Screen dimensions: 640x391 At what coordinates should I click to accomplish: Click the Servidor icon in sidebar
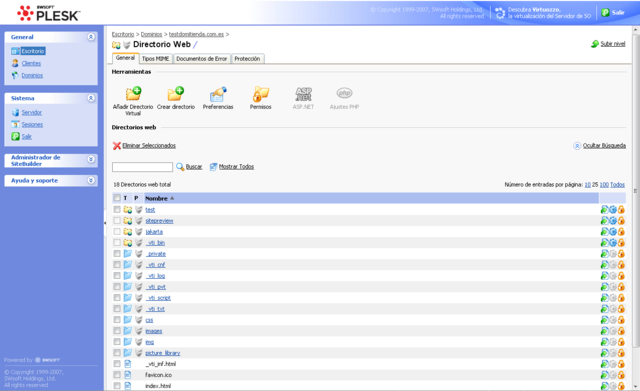point(15,112)
